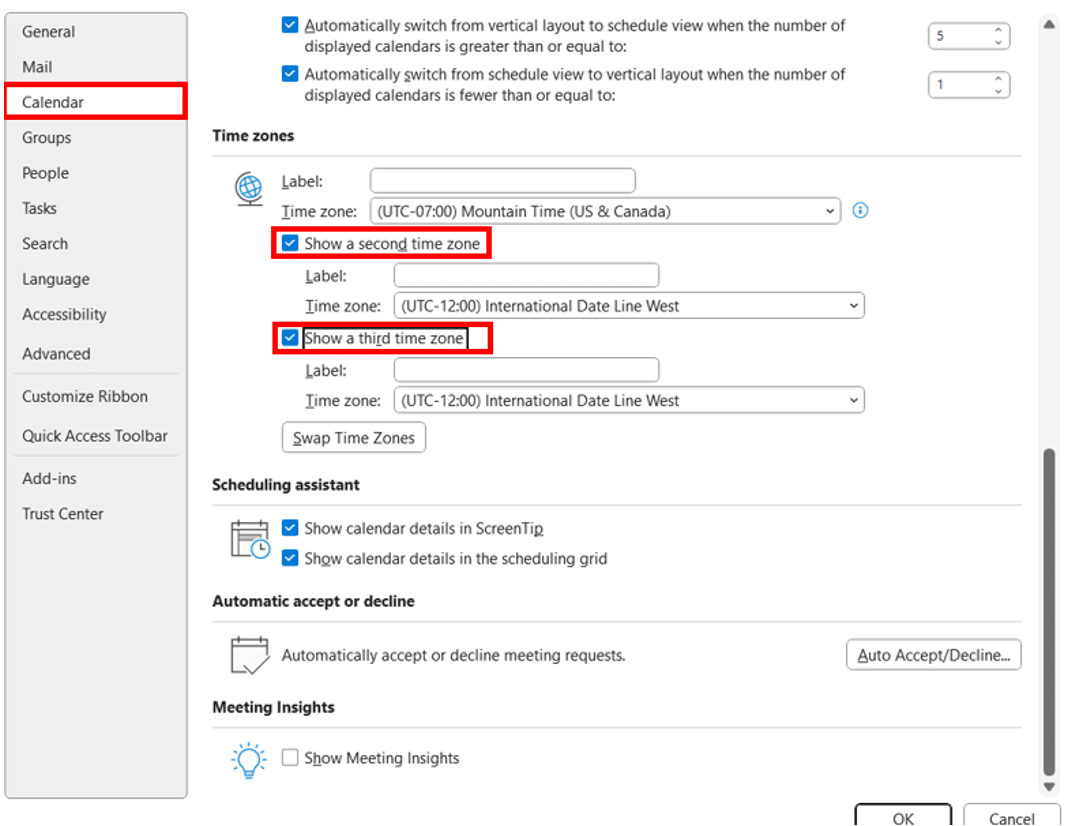The image size is (1078, 826).
Task: Open the Mountain Time zone dropdown
Action: (605, 211)
